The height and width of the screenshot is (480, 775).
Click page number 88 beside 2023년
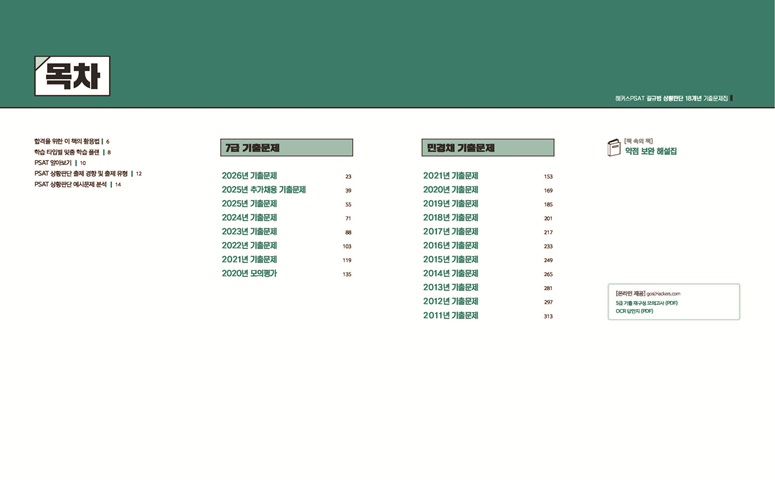click(348, 232)
